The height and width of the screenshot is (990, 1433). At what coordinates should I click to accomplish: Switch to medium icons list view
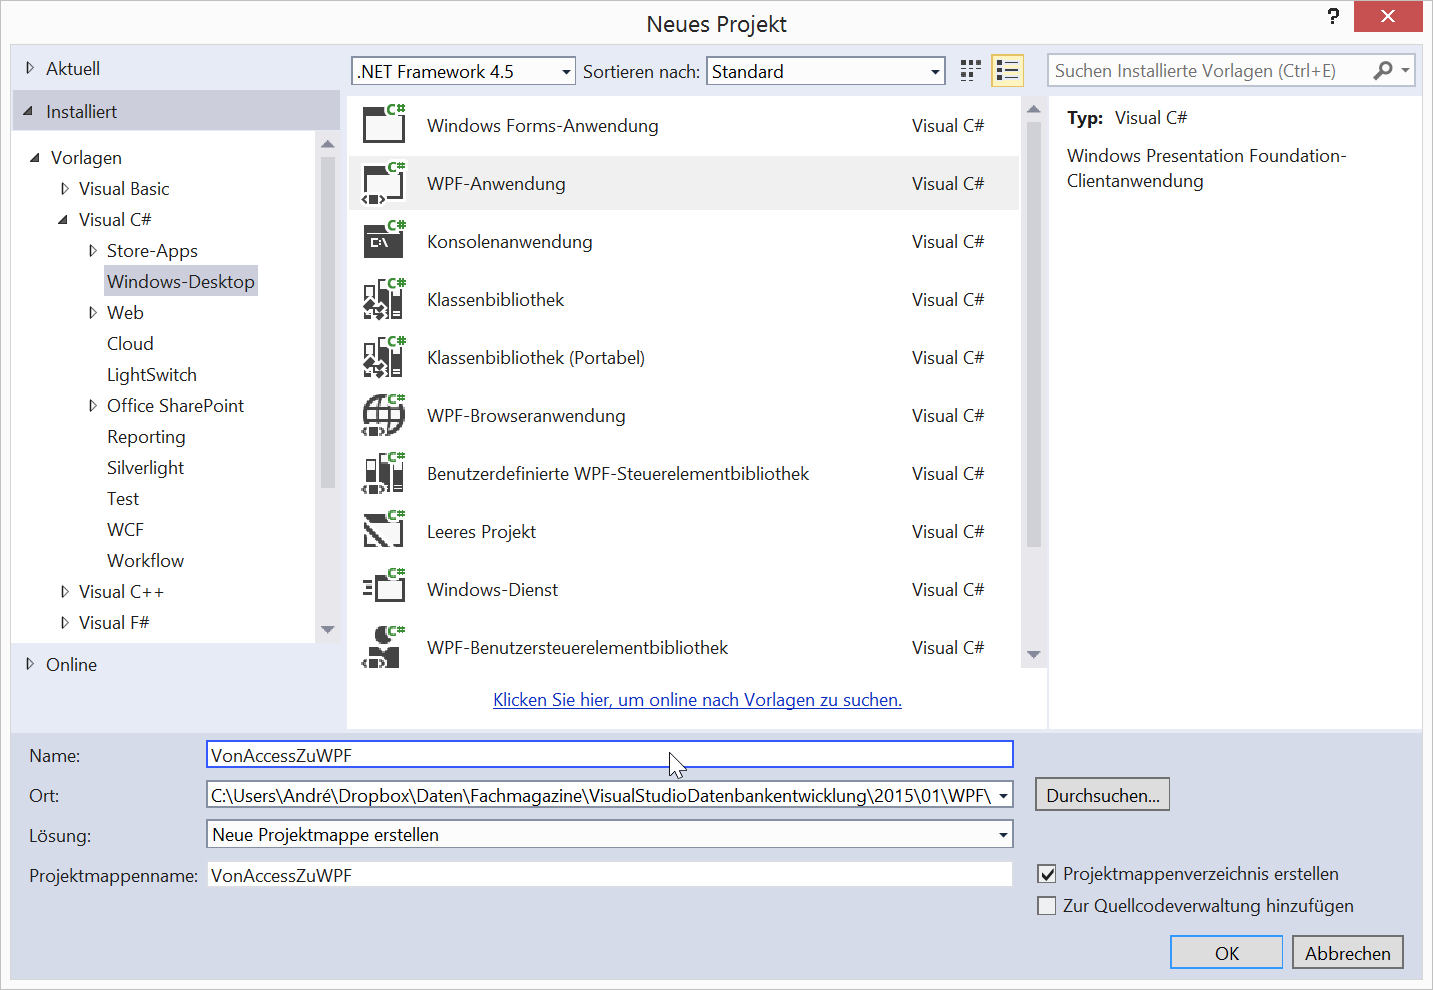1007,70
